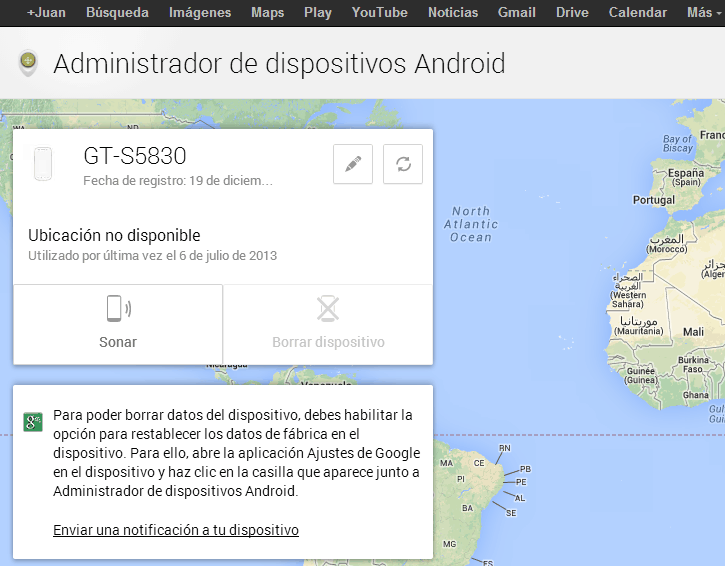The height and width of the screenshot is (566, 725).
Task: Click the pencil rename device icon
Action: coord(352,164)
